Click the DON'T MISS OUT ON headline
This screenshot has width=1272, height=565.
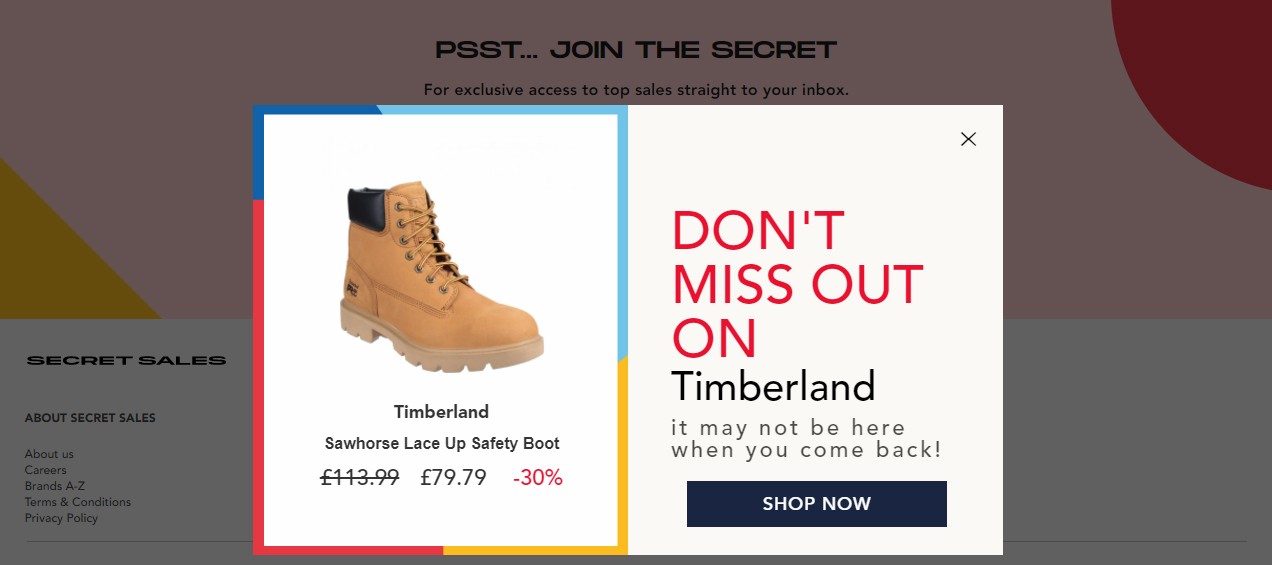(x=797, y=285)
